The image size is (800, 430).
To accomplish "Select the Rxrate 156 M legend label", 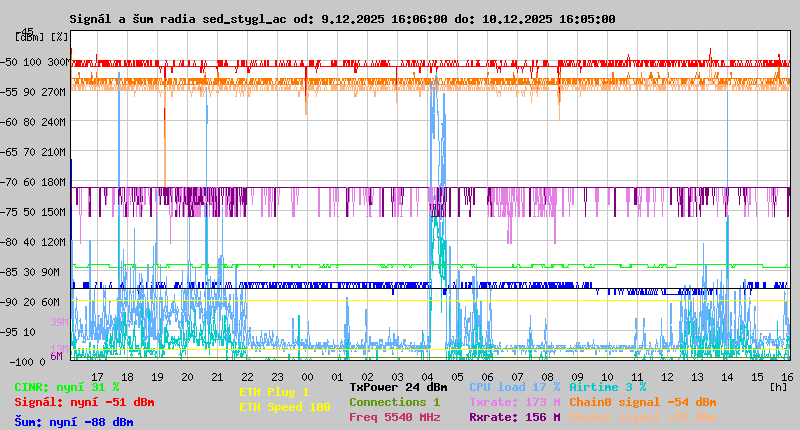I will click(x=514, y=417).
